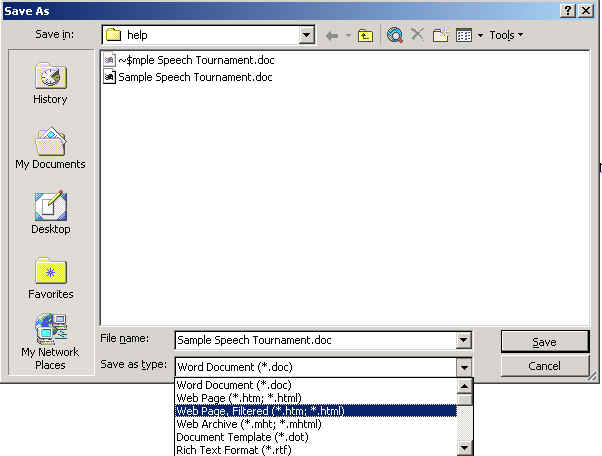Open the Tools menu
The height and width of the screenshot is (456, 602).
tap(506, 35)
